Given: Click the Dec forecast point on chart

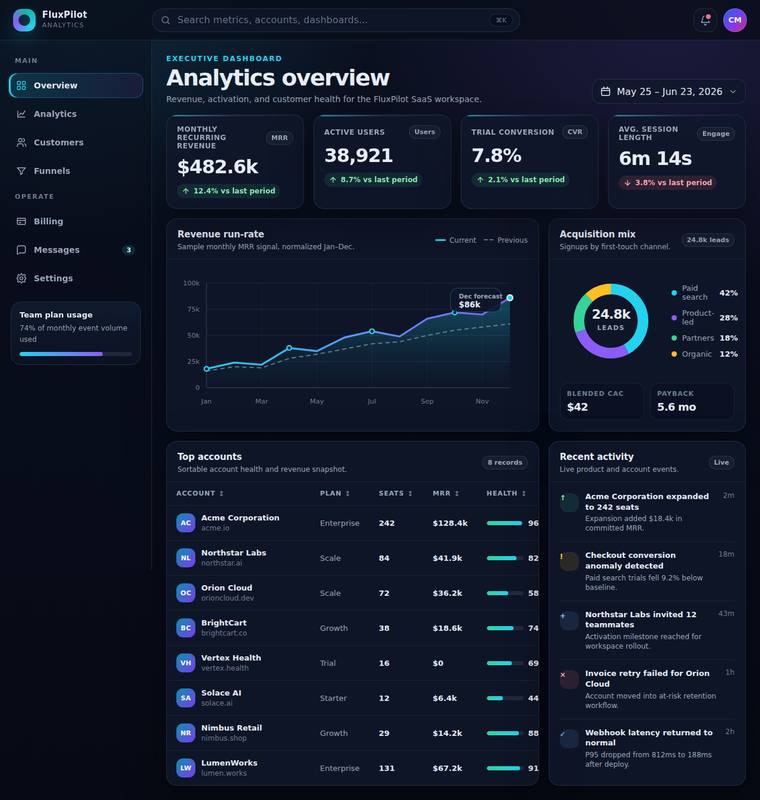Looking at the screenshot, I should tap(510, 297).
